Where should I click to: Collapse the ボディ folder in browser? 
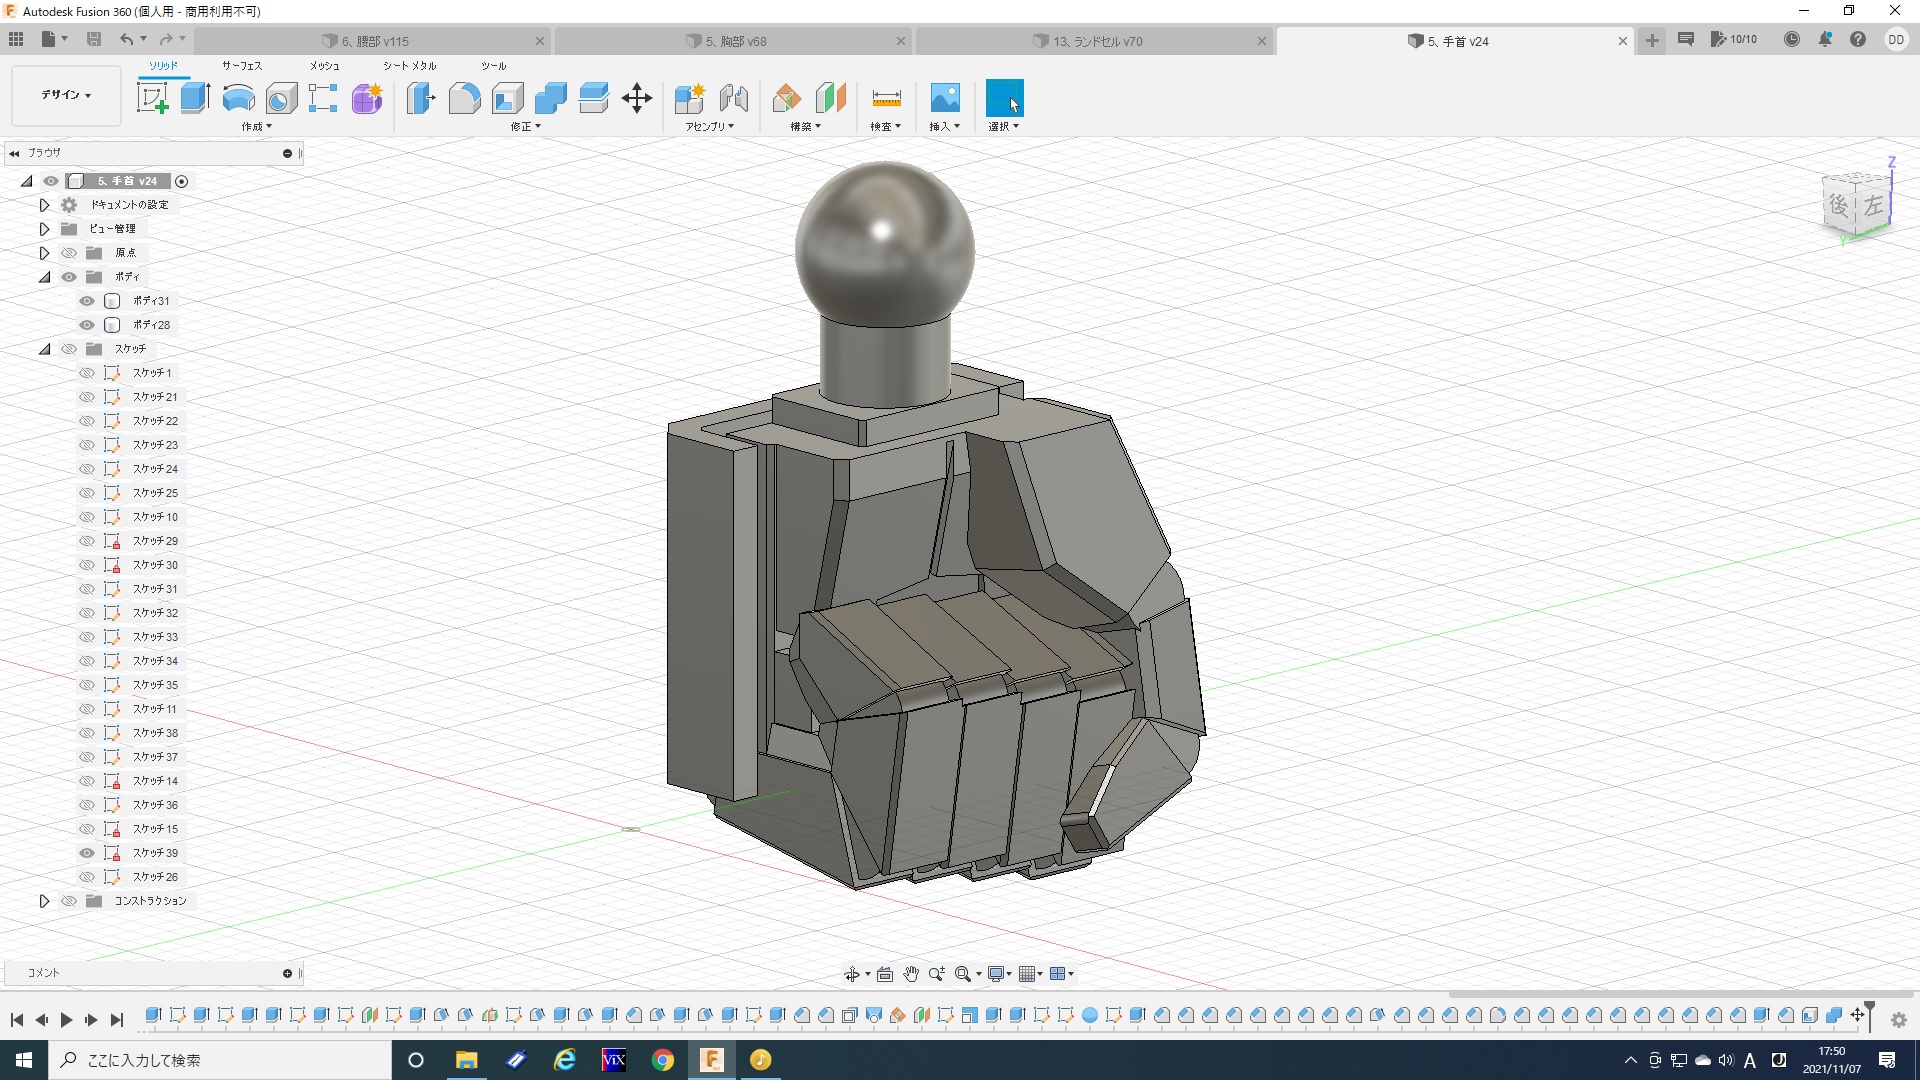pos(44,277)
